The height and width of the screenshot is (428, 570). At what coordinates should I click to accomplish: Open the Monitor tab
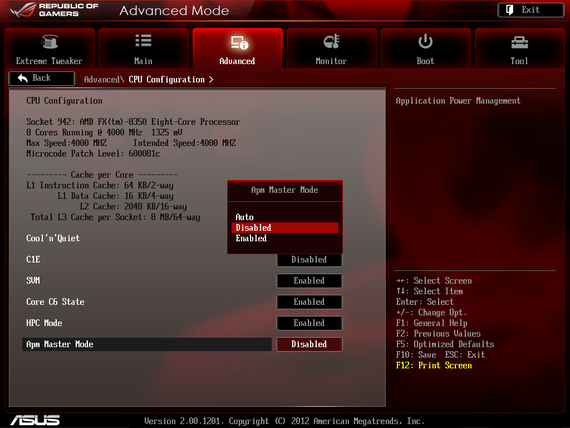coord(331,48)
